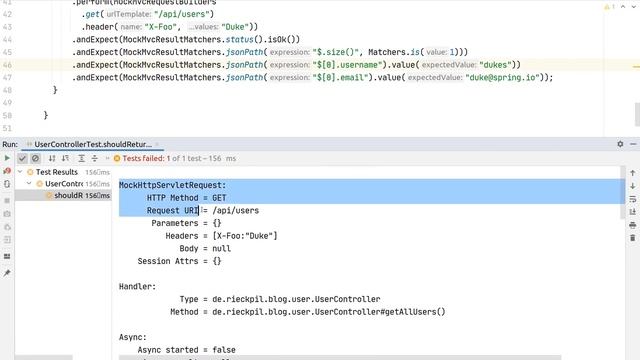Screen dimensions: 640x360
Task: Click the "dukes" expected value string
Action: pos(496,65)
